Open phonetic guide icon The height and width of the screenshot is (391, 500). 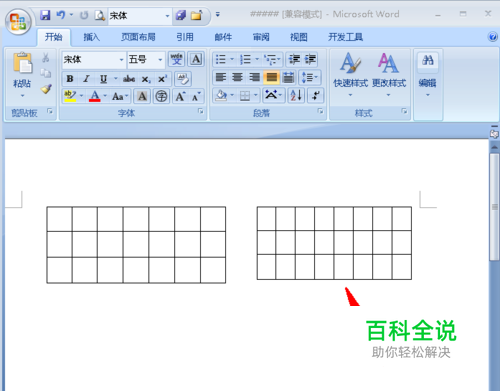click(x=177, y=59)
